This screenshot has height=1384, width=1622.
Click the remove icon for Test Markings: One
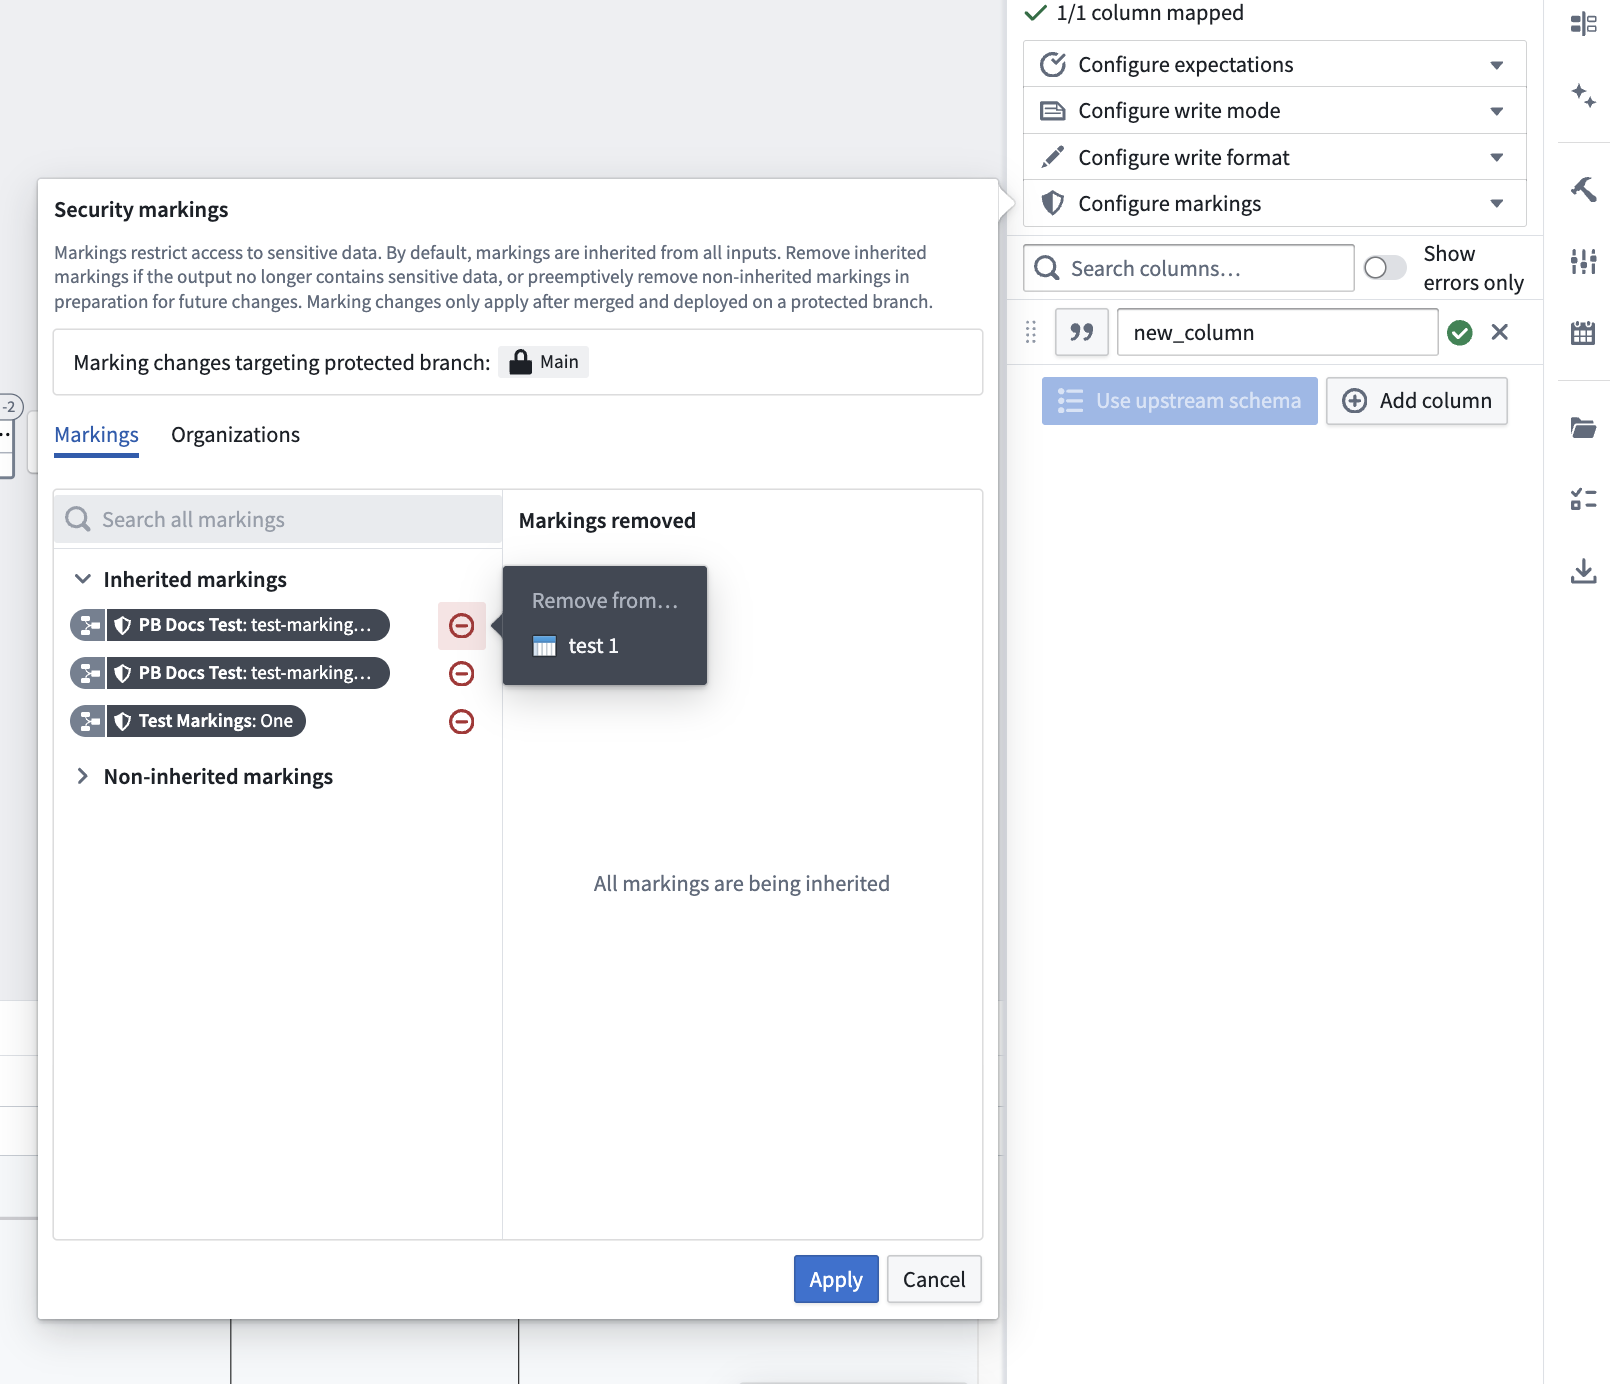(x=461, y=721)
